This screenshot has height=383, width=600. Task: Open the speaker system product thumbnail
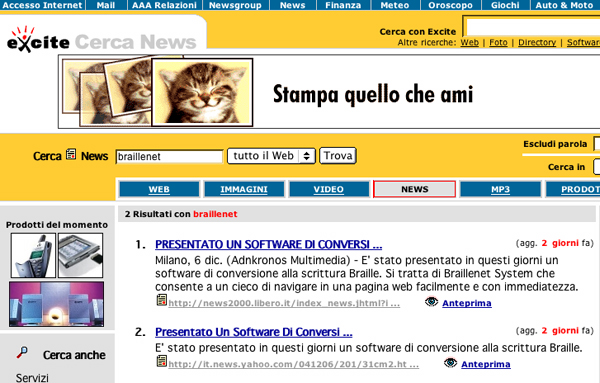point(56,304)
